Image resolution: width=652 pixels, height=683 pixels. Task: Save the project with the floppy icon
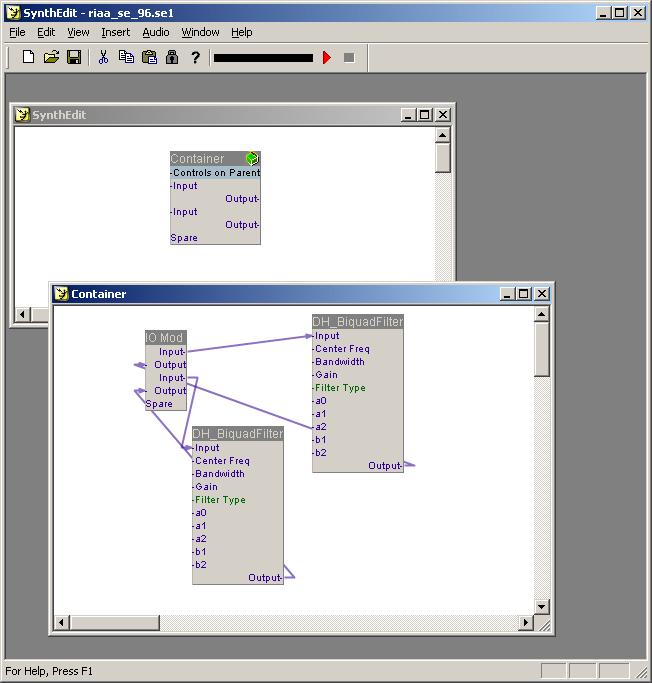point(74,57)
